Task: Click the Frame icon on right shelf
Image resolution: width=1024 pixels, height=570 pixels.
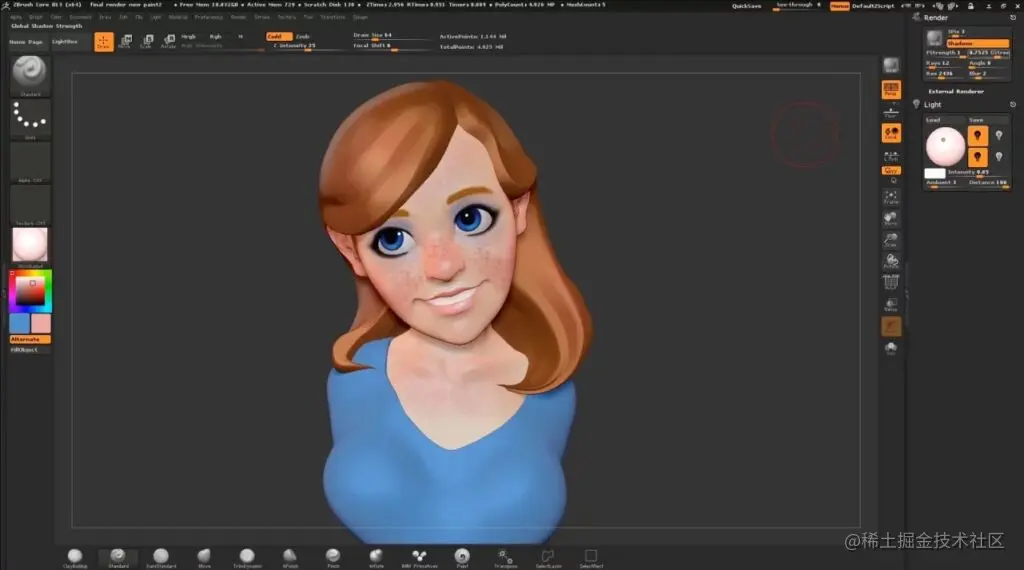Action: (x=891, y=197)
